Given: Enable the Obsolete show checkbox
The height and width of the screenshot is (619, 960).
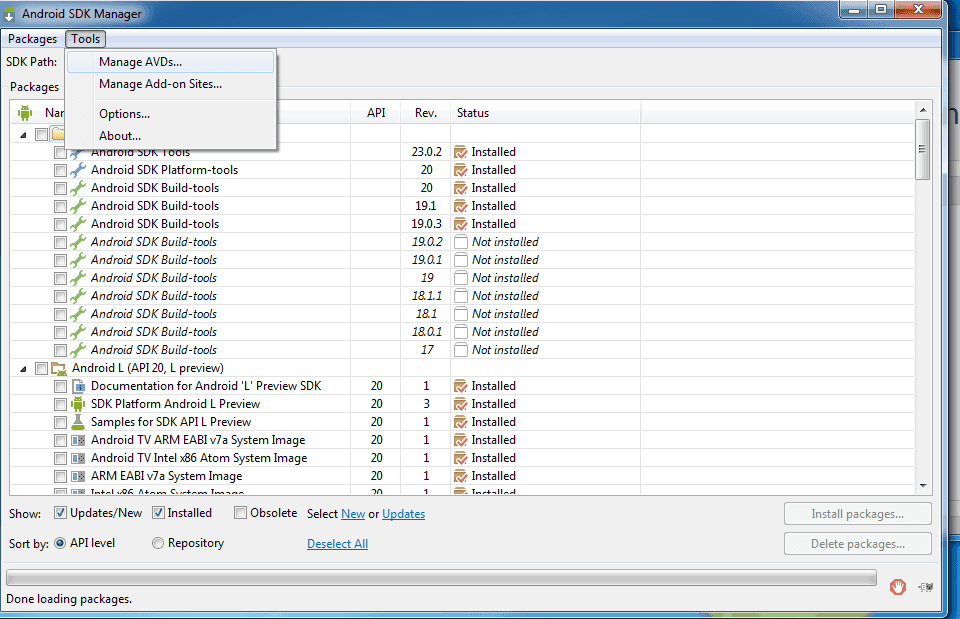Looking at the screenshot, I should coord(241,513).
